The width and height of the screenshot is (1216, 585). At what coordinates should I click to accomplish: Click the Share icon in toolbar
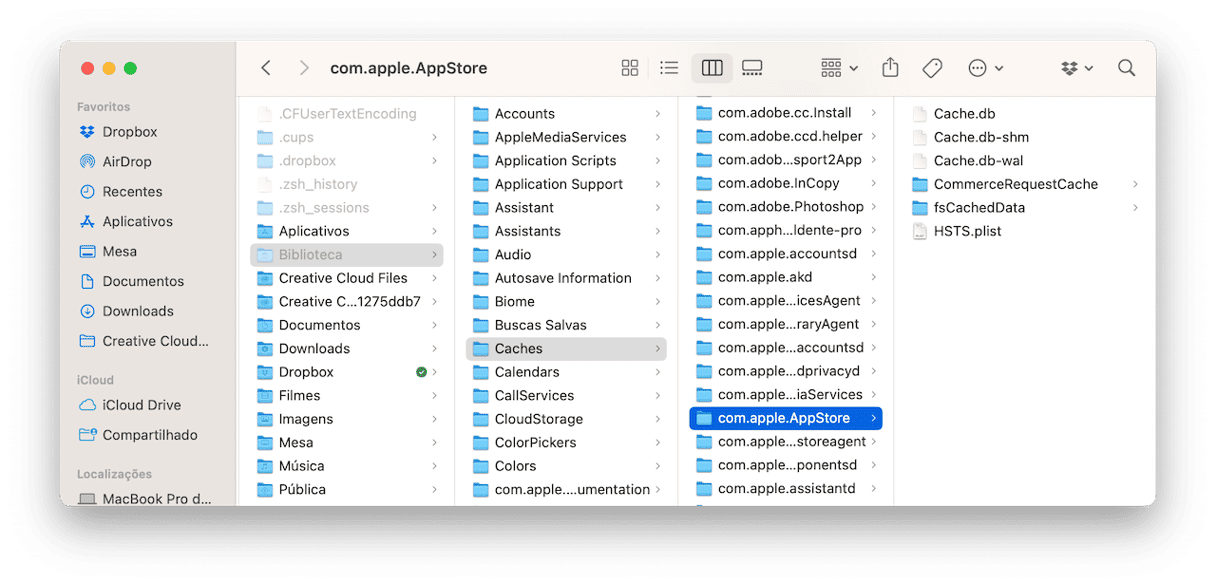click(x=890, y=67)
